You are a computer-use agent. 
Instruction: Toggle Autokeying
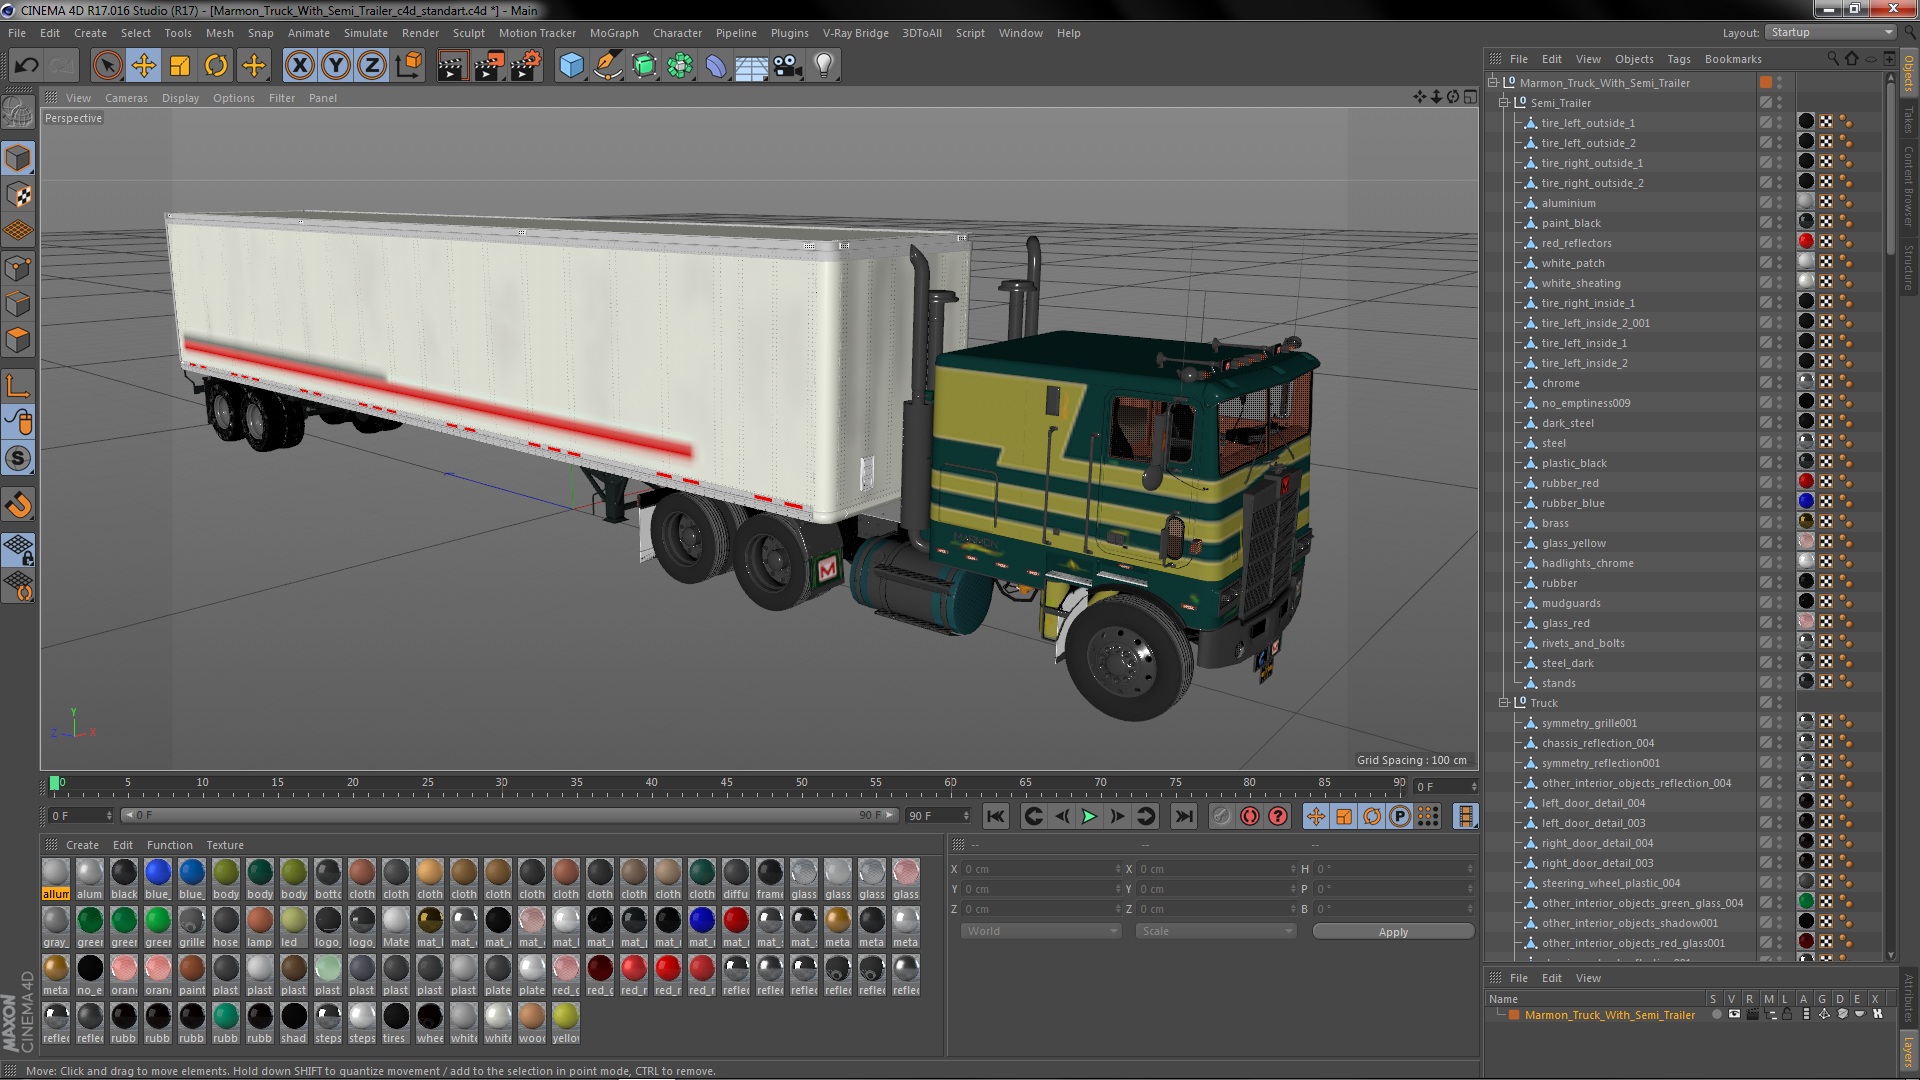point(1250,817)
